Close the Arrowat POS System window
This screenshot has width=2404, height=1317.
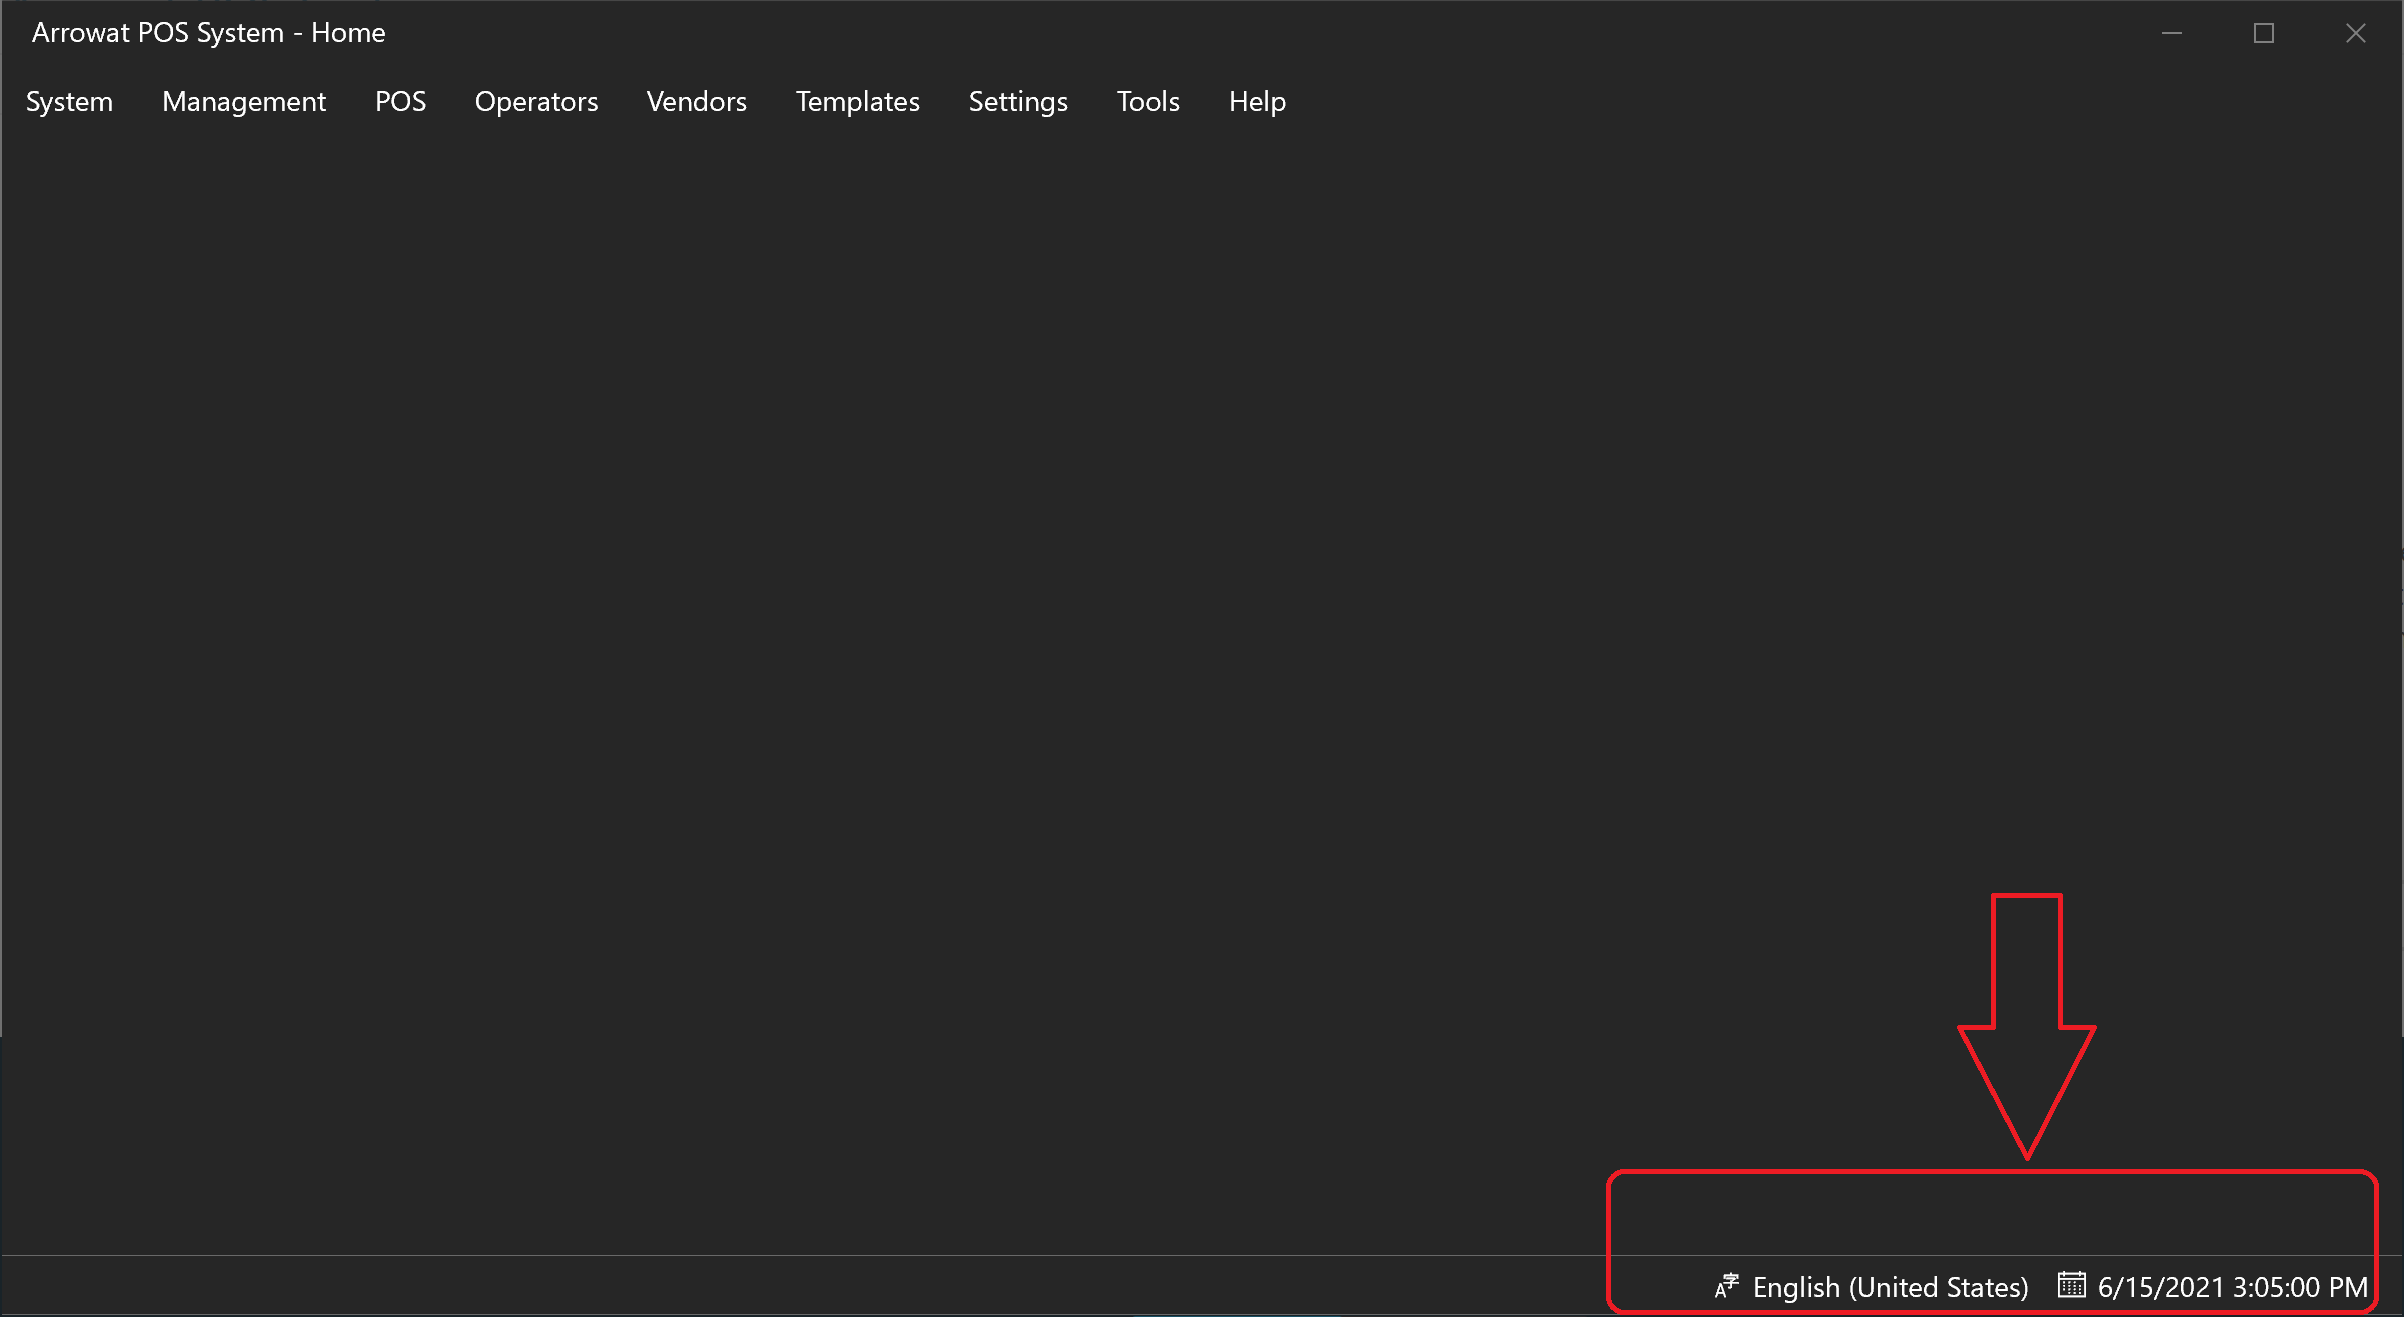(2356, 33)
